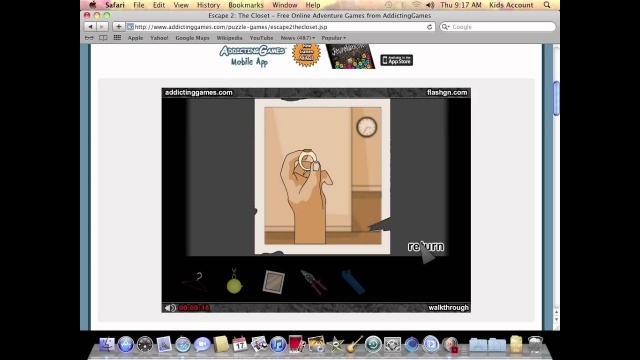Open the Apple bookmark
The image size is (640, 360).
tap(135, 38)
